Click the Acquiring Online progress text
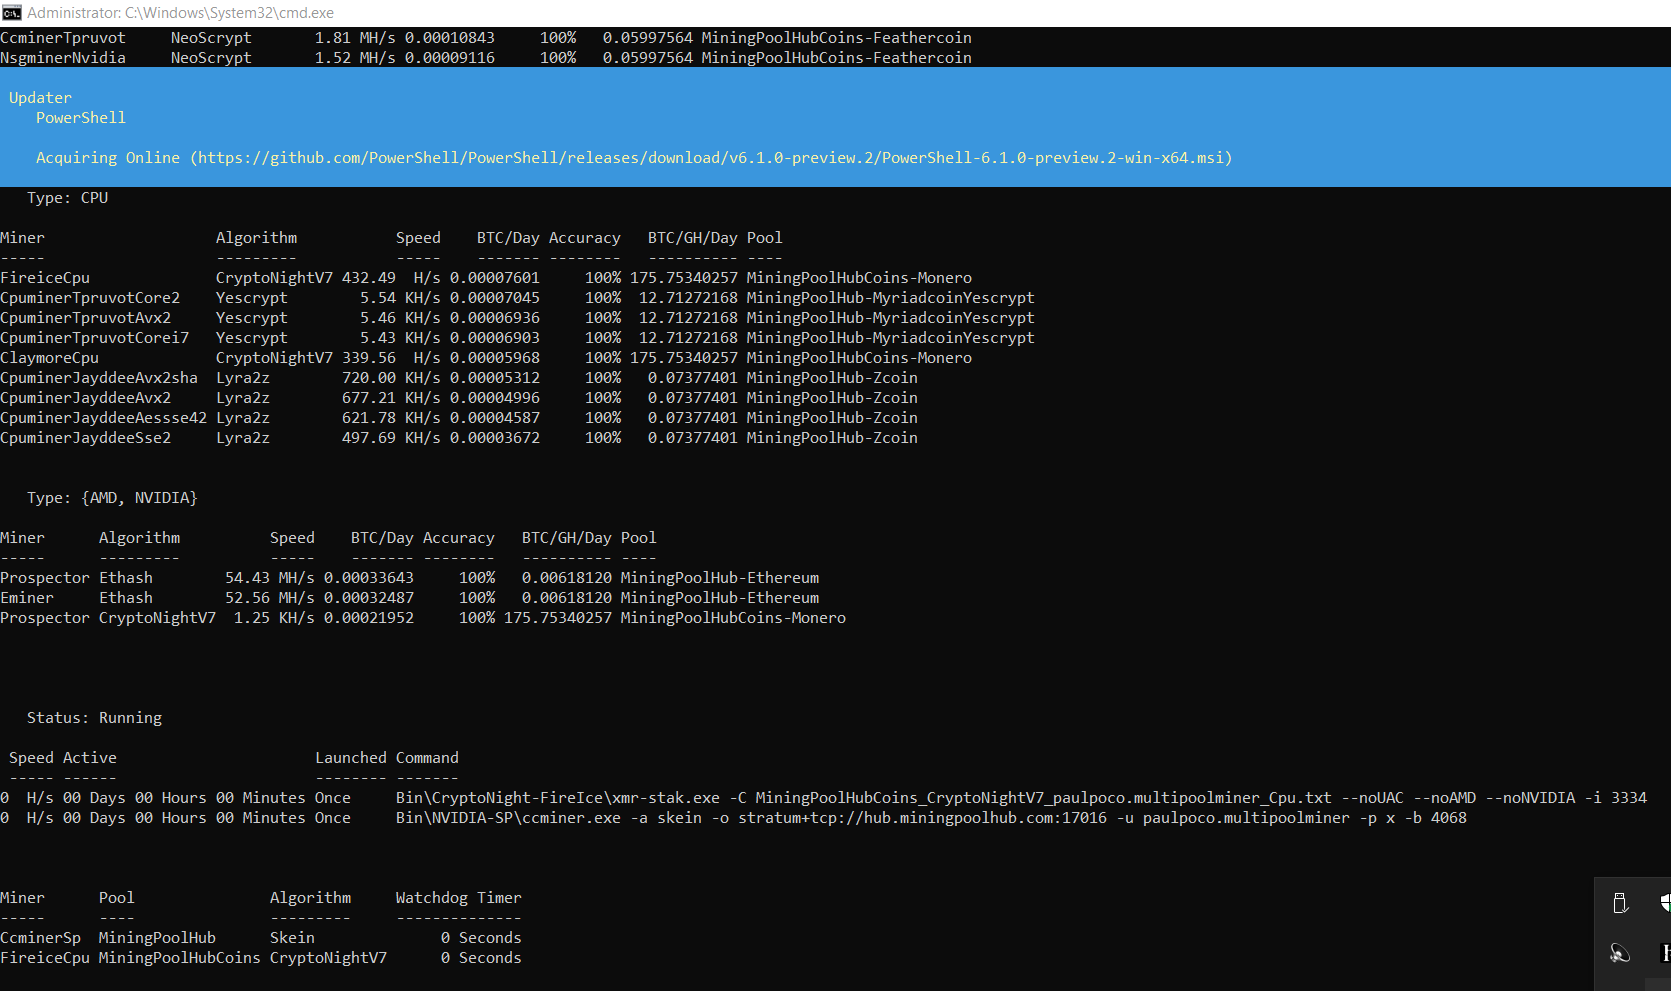 (107, 157)
